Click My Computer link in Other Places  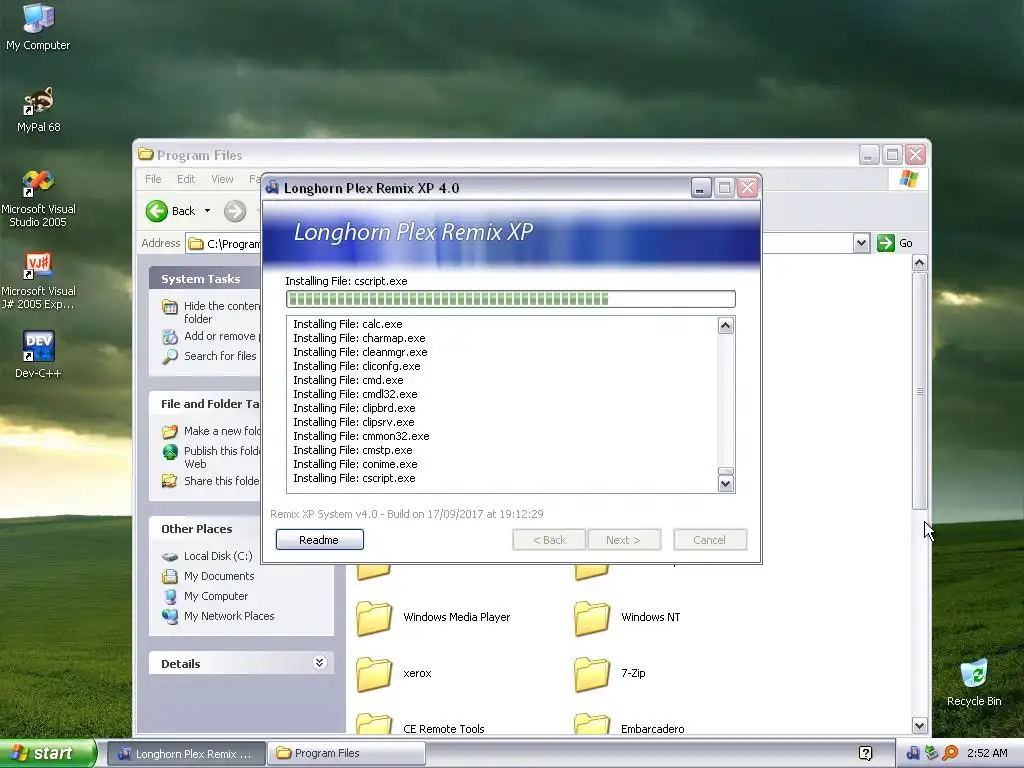[x=216, y=596]
